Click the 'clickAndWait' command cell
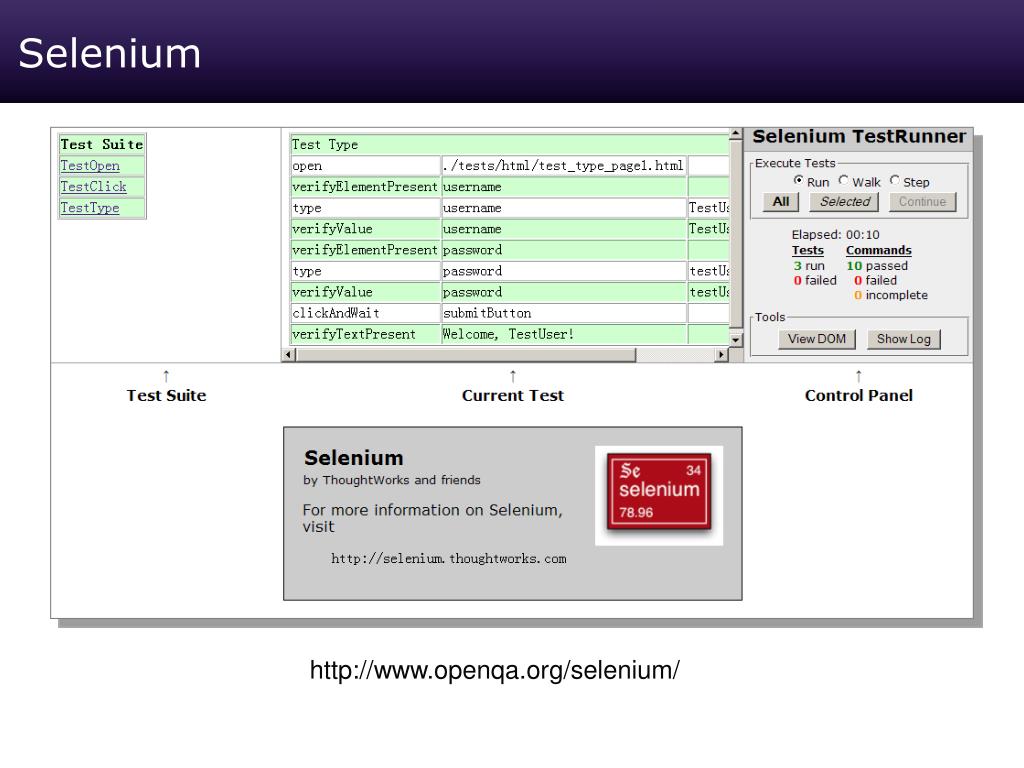Viewport: 1024px width, 768px height. 365,313
